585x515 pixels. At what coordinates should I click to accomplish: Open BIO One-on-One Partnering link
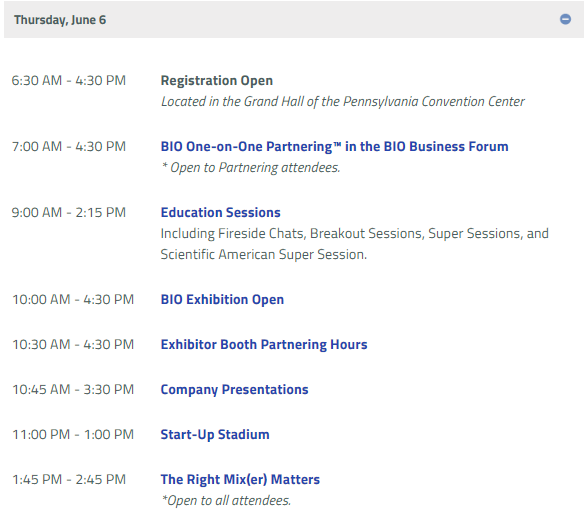tap(334, 147)
